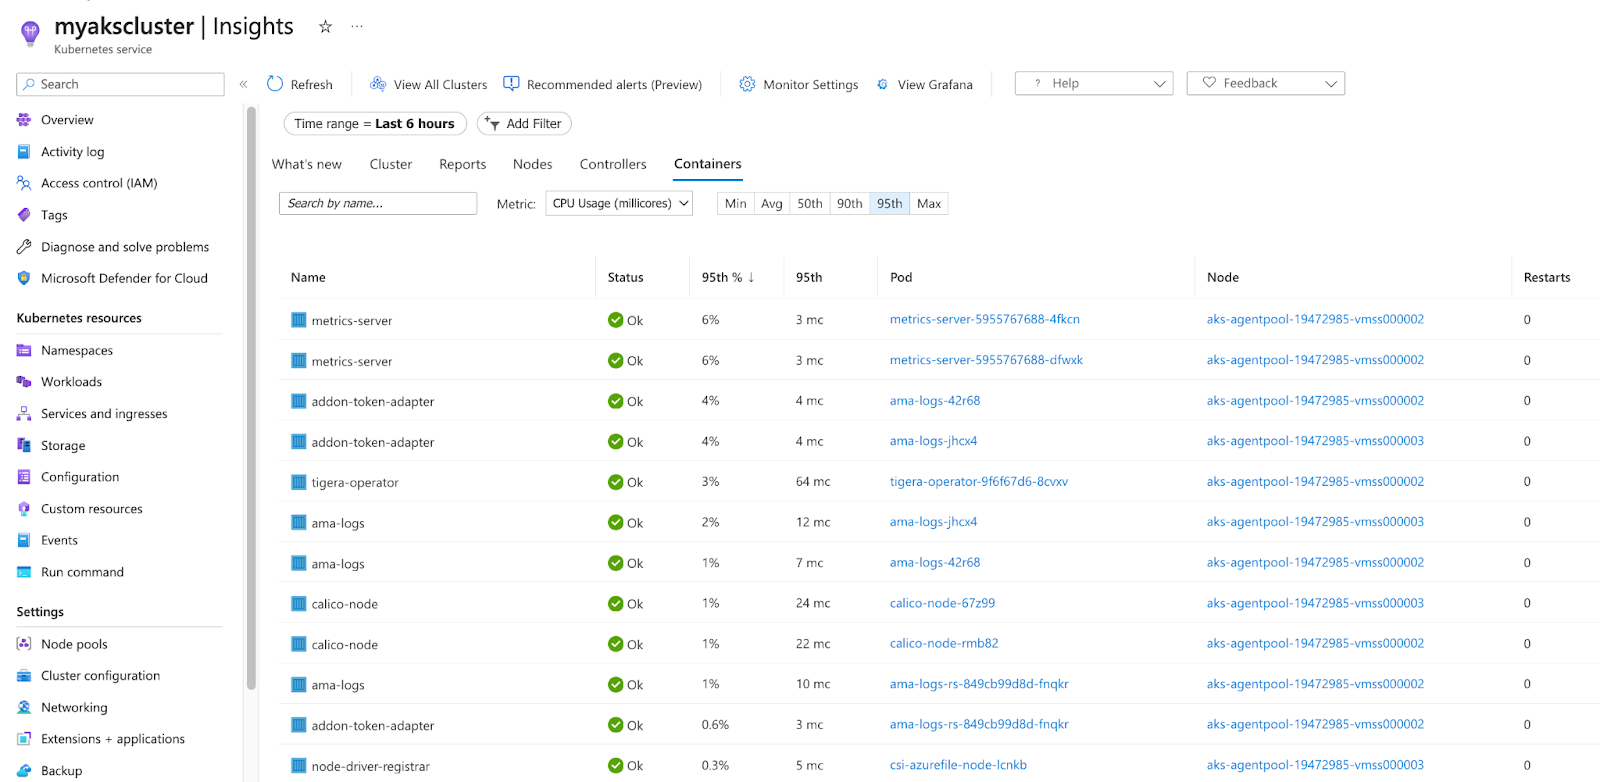Click the node-driver-registrar container icon
This screenshot has height=782, width=1600.
point(298,766)
